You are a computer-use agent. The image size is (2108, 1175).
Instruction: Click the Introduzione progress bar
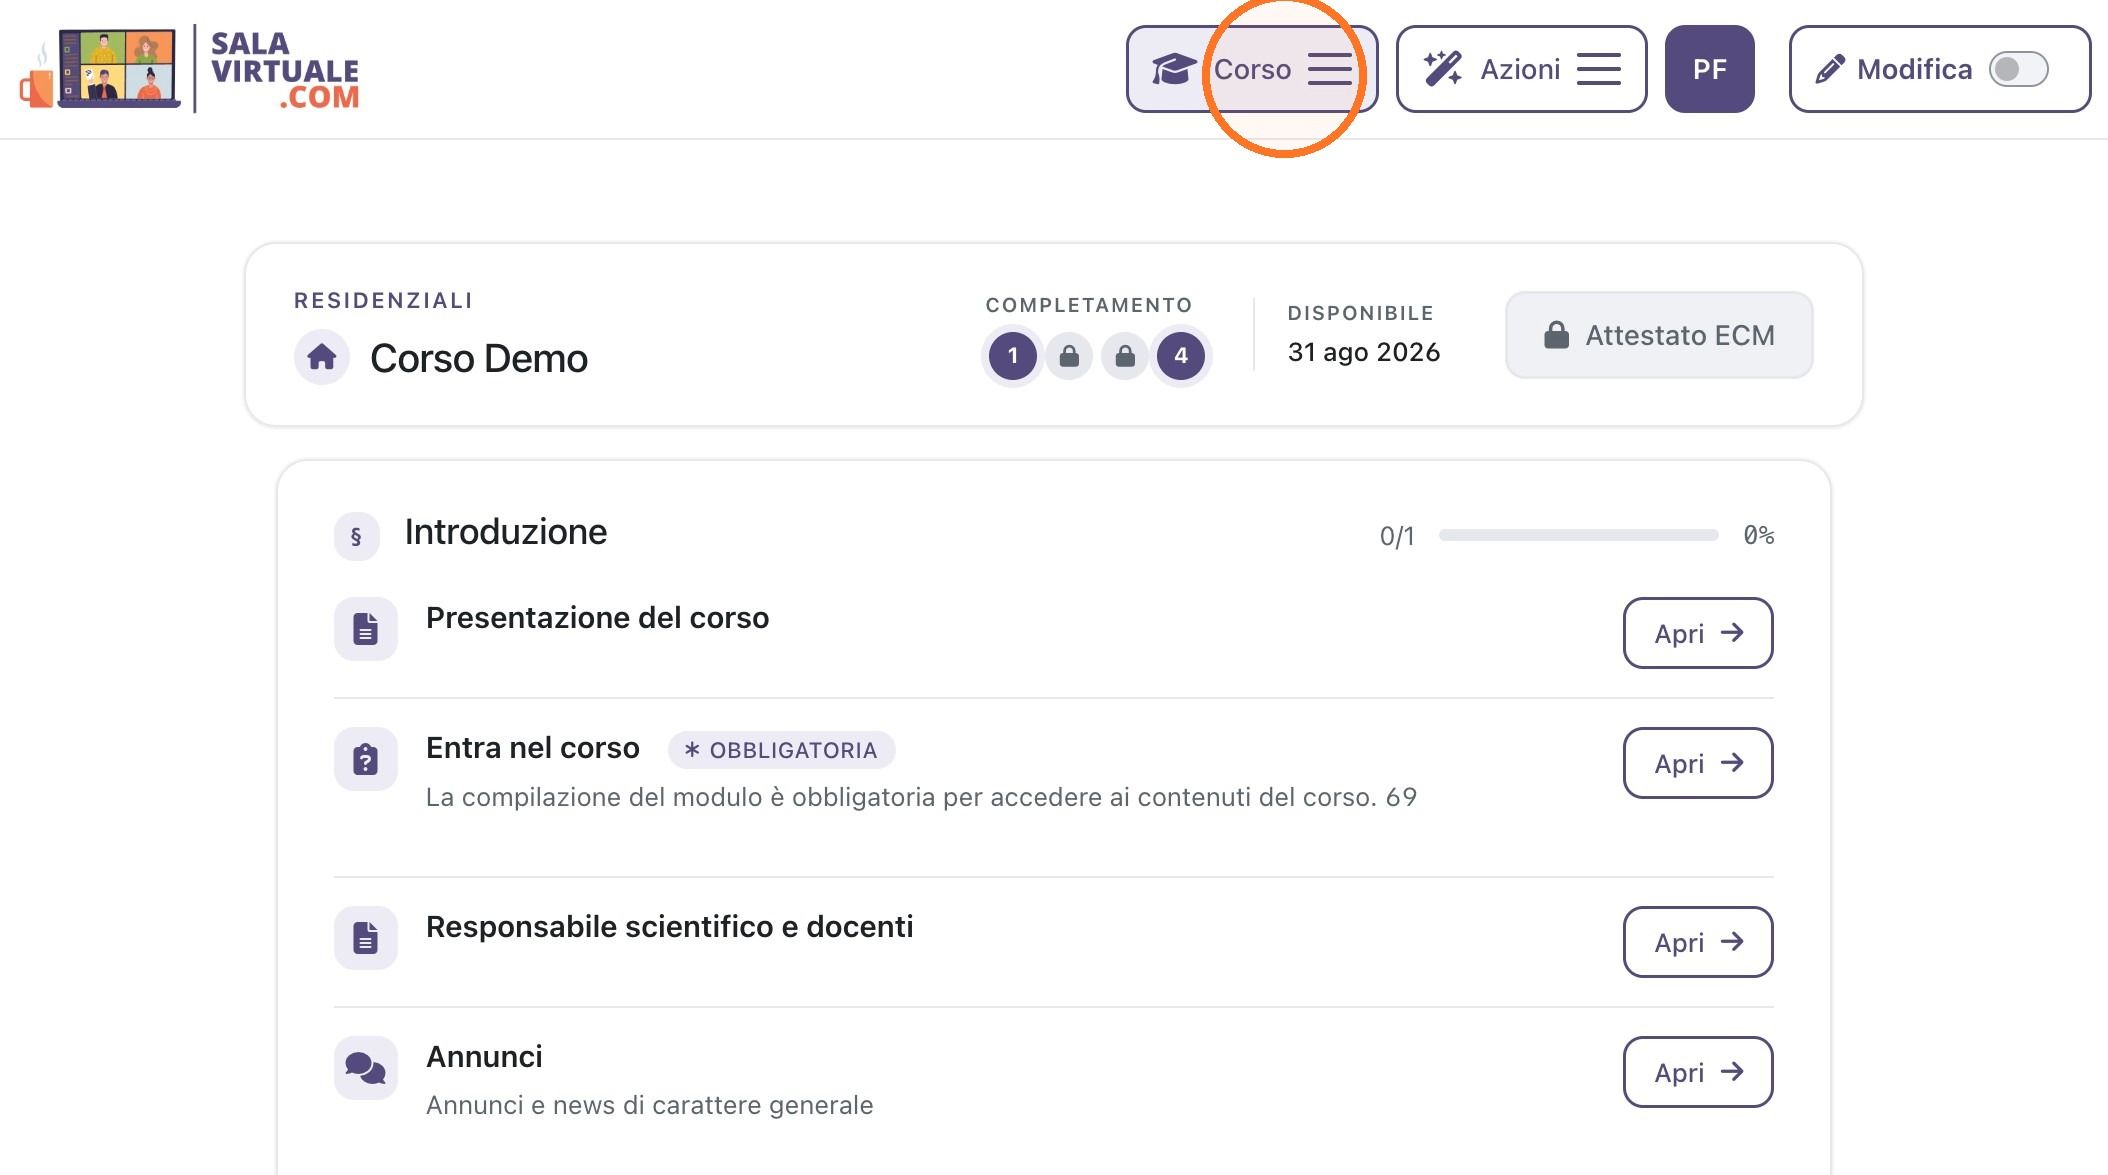1578,536
